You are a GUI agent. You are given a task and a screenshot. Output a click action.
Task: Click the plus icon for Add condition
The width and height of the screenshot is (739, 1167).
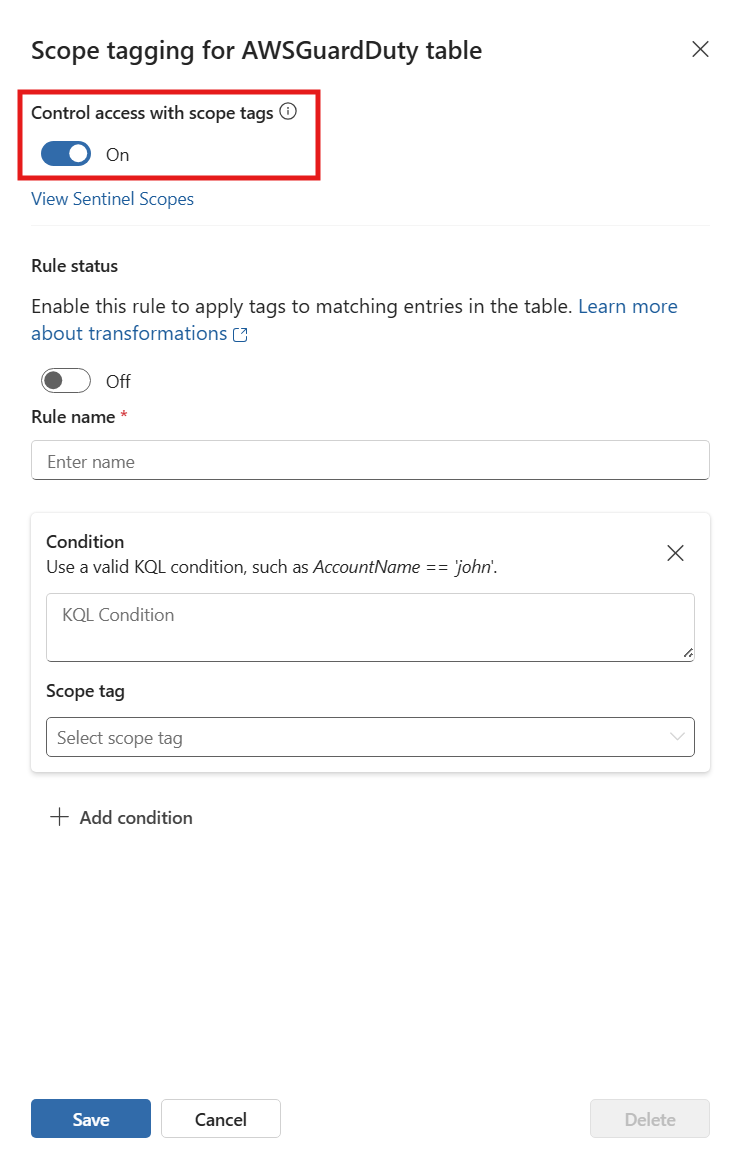coord(60,816)
